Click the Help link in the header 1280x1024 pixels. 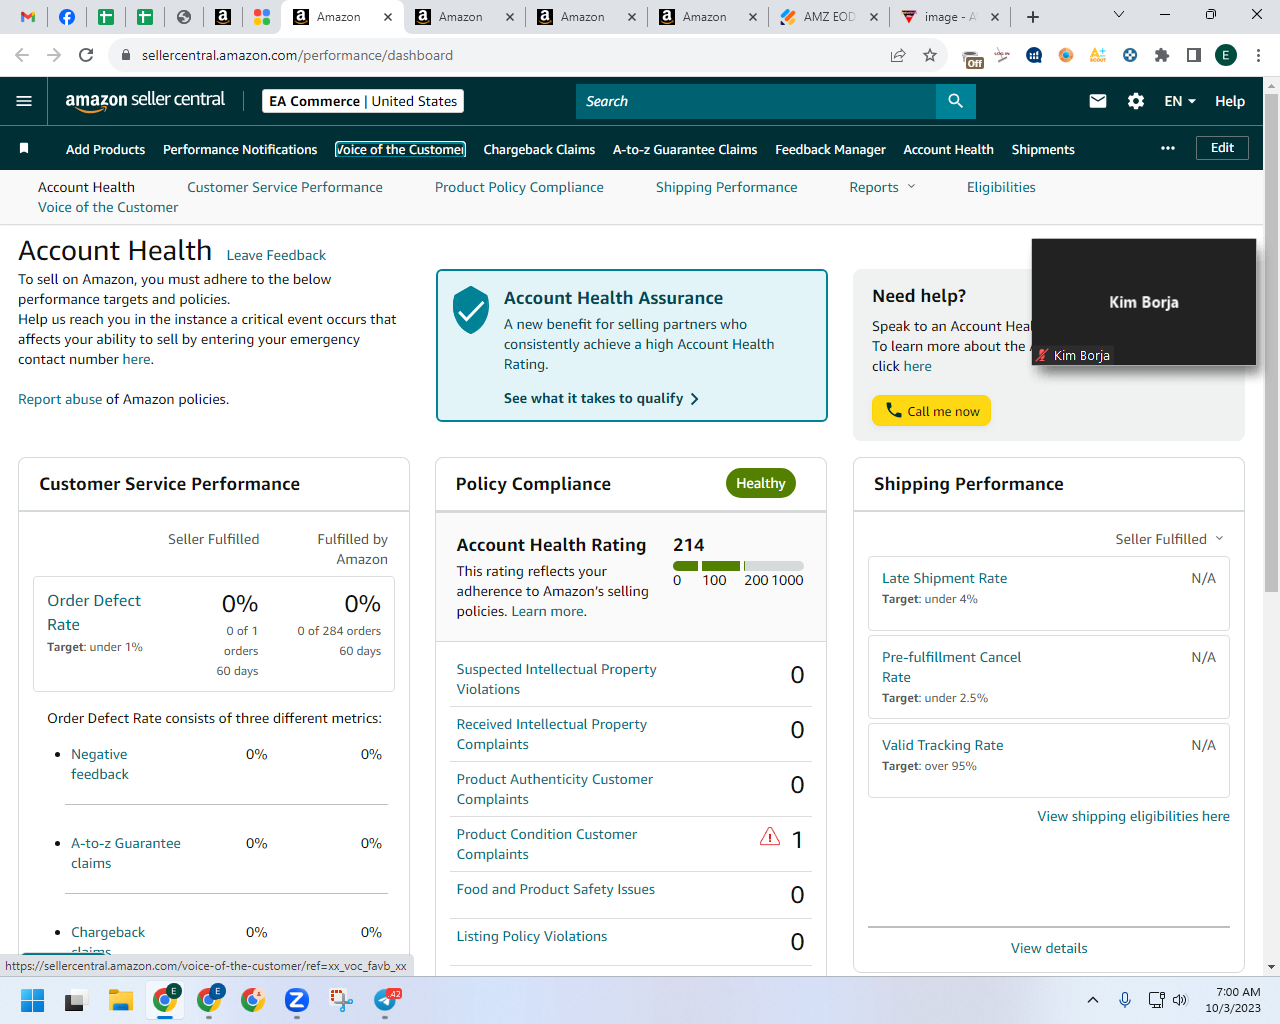tap(1230, 101)
